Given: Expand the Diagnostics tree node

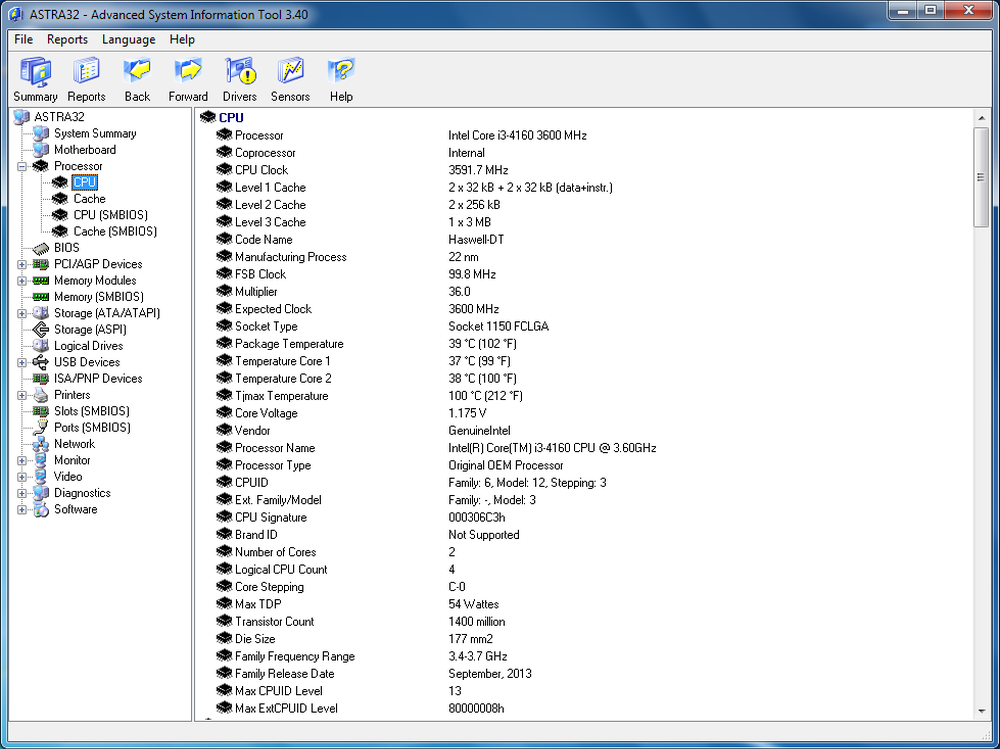Looking at the screenshot, I should [22, 493].
